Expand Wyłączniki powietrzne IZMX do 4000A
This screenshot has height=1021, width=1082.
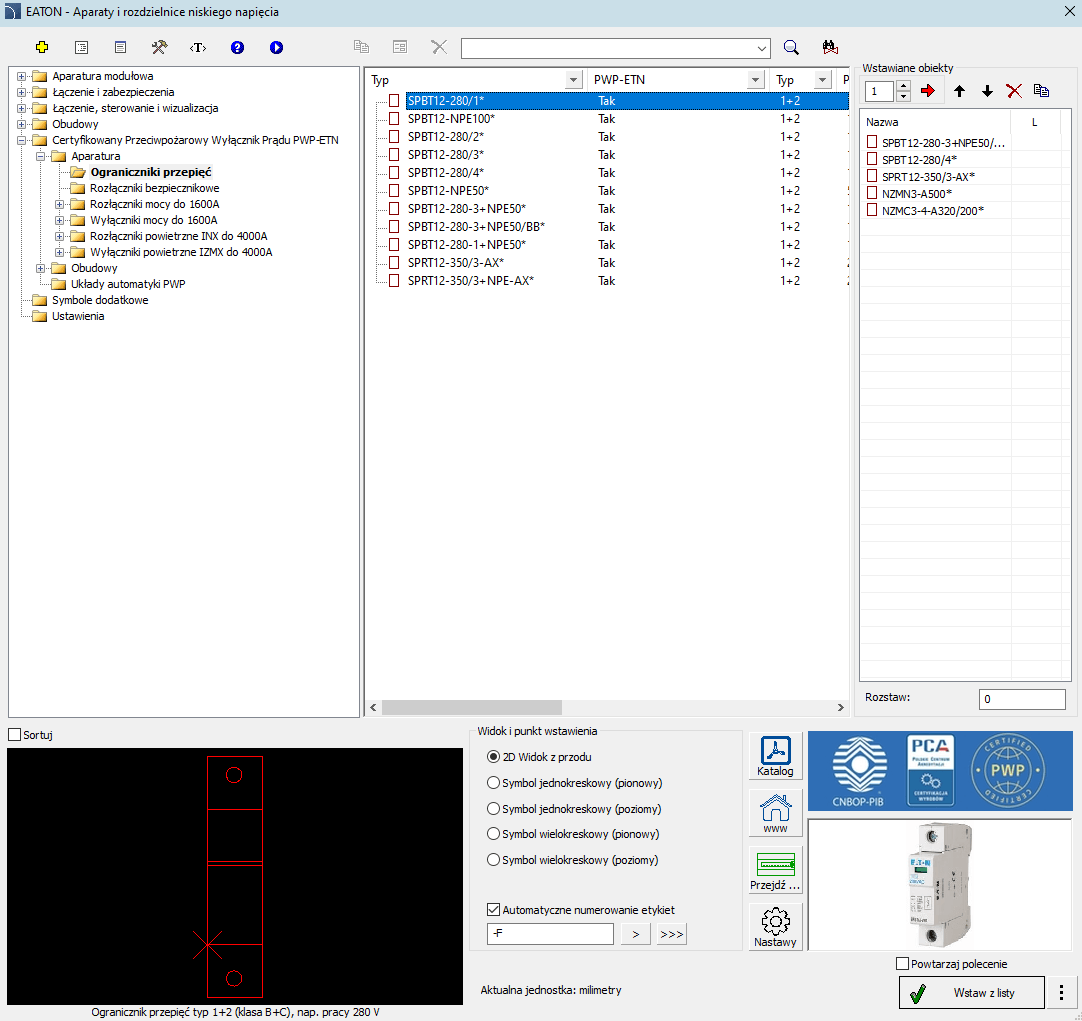click(59, 252)
